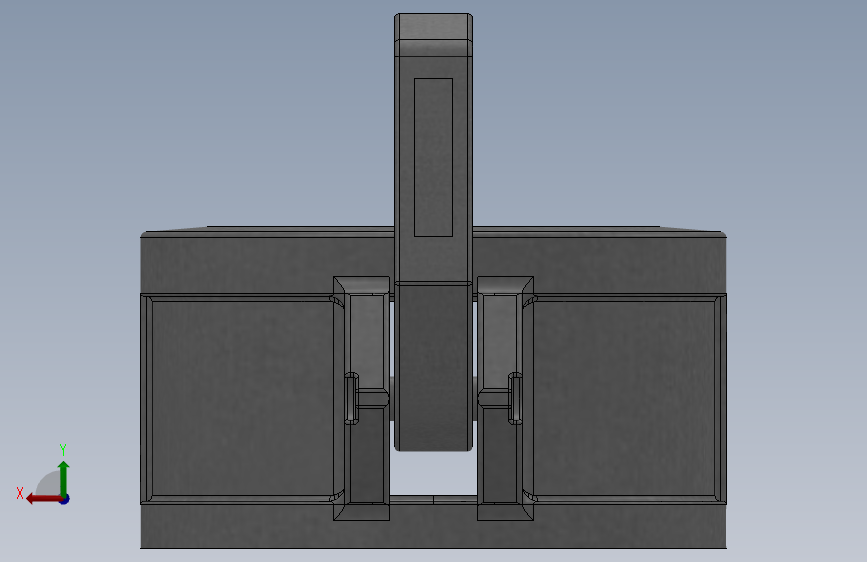This screenshot has height=562, width=867.
Task: Click the blue Z axis dot of the triad
Action: tap(65, 499)
